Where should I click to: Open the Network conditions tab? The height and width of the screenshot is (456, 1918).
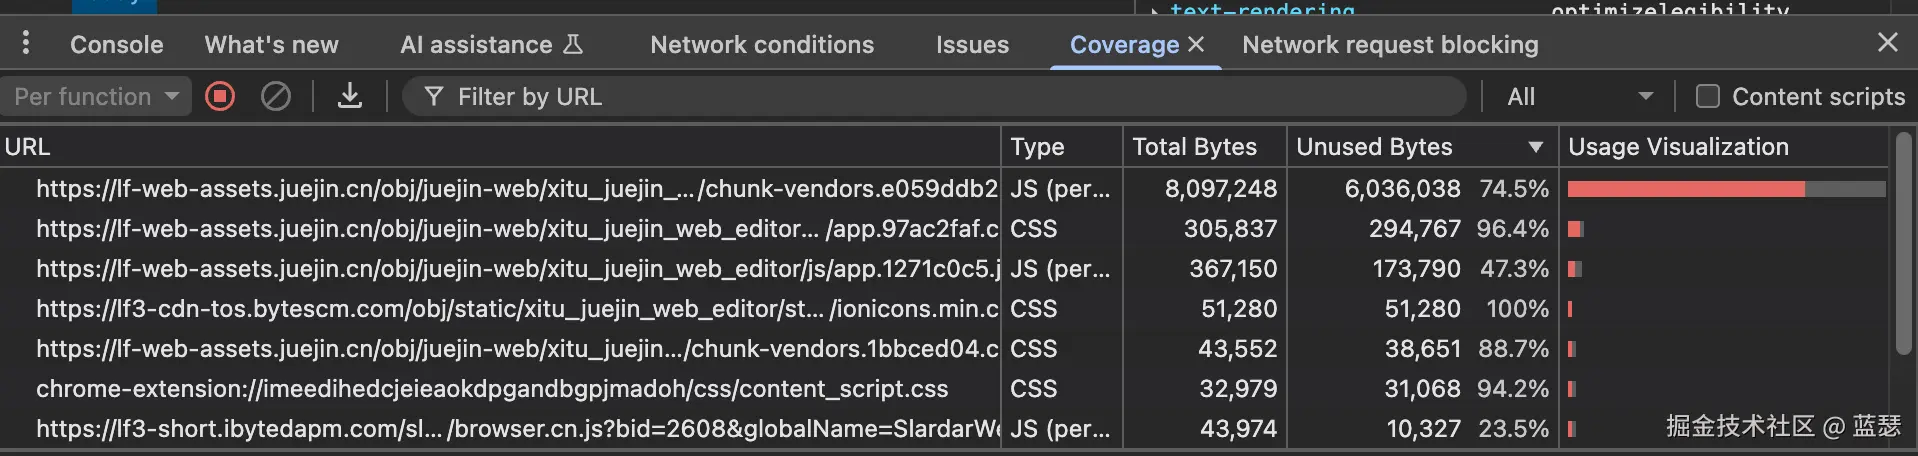761,45
